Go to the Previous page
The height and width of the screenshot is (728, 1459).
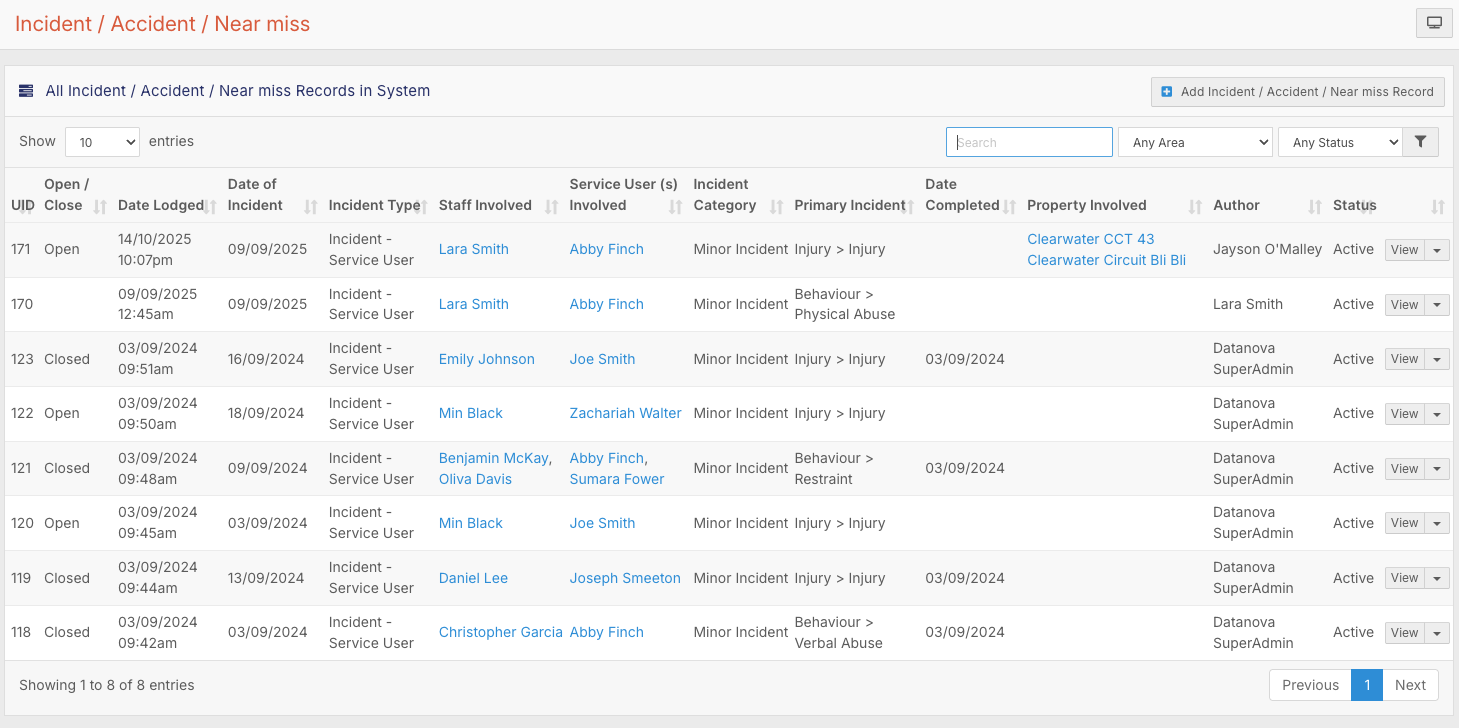[x=1310, y=685]
